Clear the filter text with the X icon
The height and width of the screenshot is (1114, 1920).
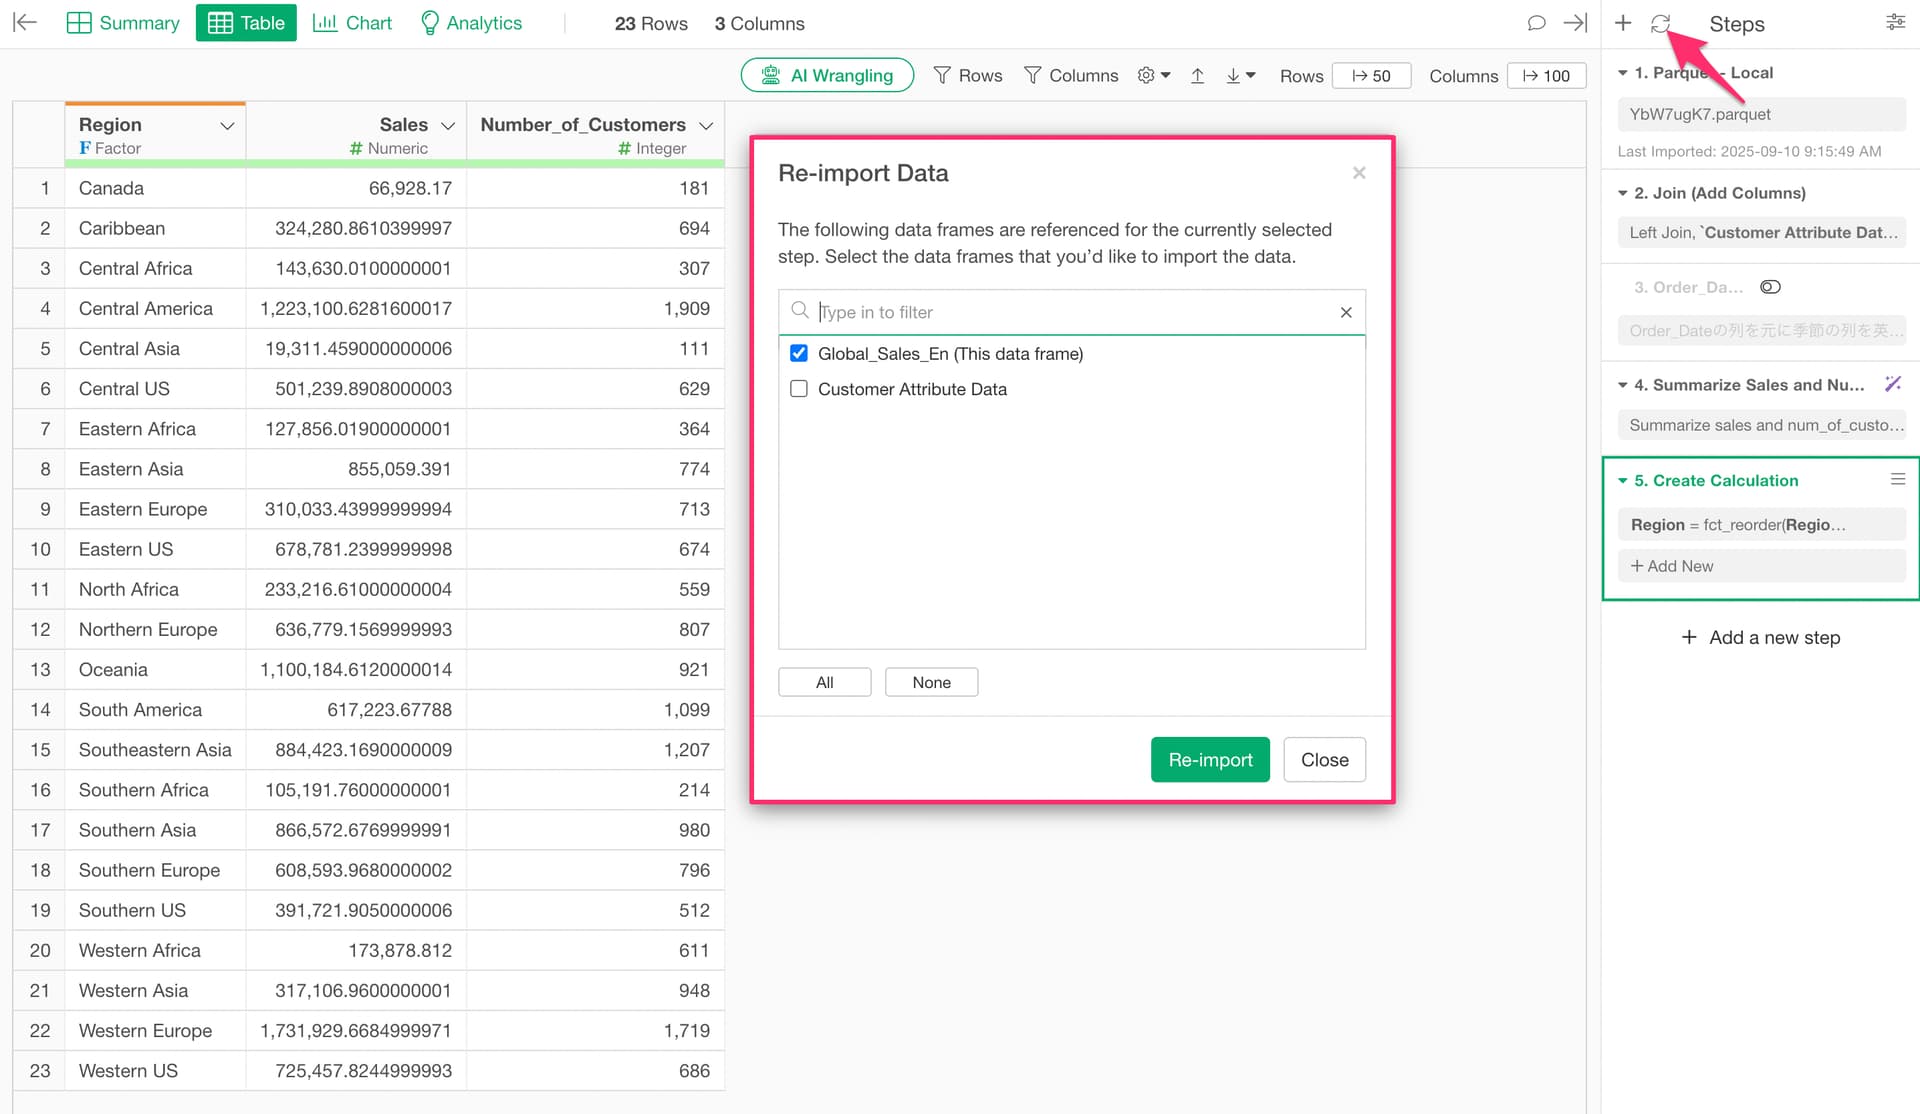pos(1346,312)
